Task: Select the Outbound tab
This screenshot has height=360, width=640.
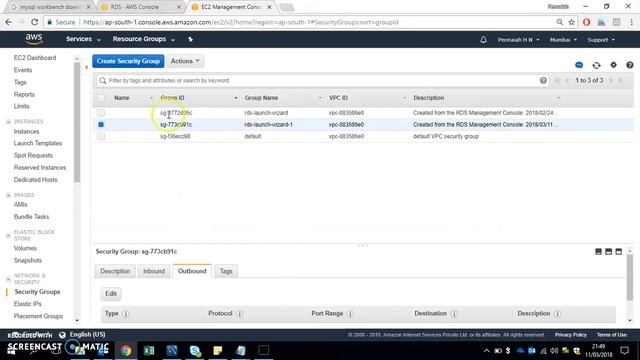Action: coord(192,271)
